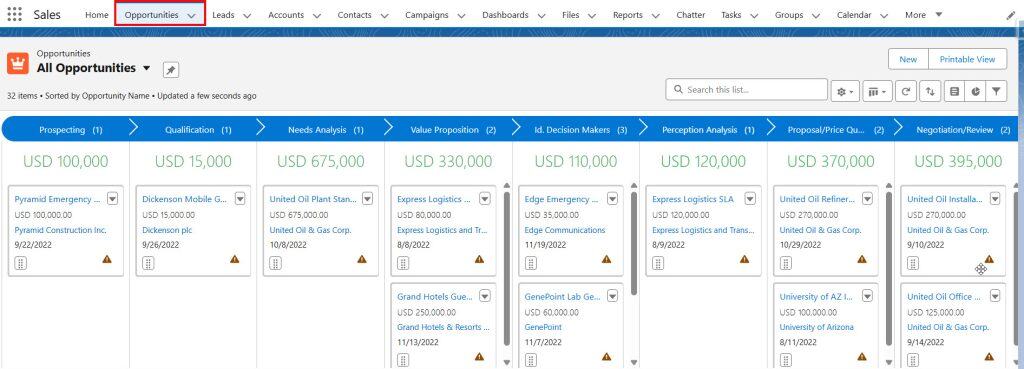Click details icon on Pyramid Emergency card
This screenshot has height=369, width=1024.
click(21, 263)
